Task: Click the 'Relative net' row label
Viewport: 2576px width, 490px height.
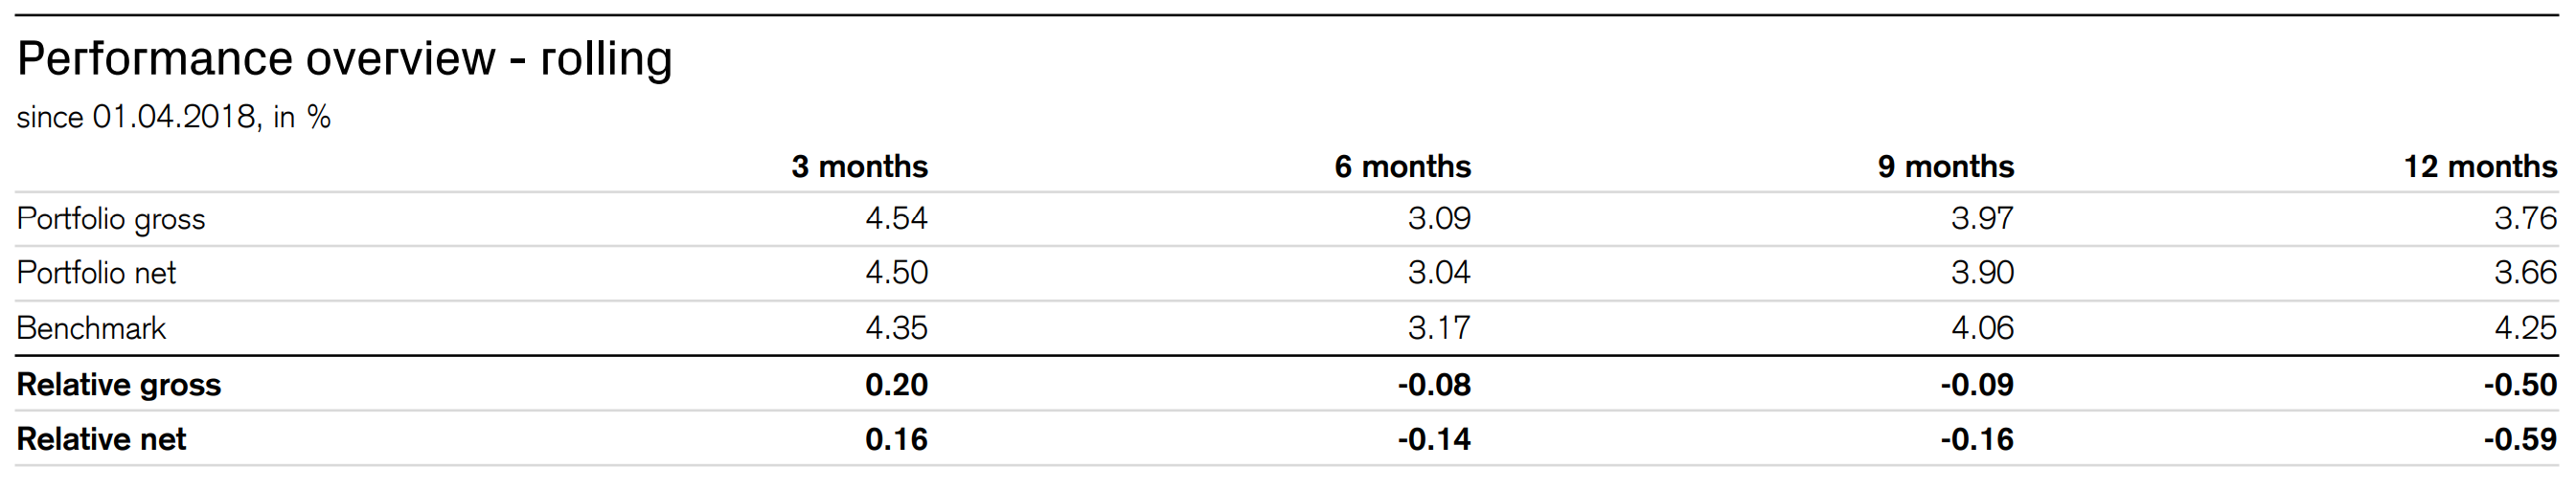Action: [101, 439]
